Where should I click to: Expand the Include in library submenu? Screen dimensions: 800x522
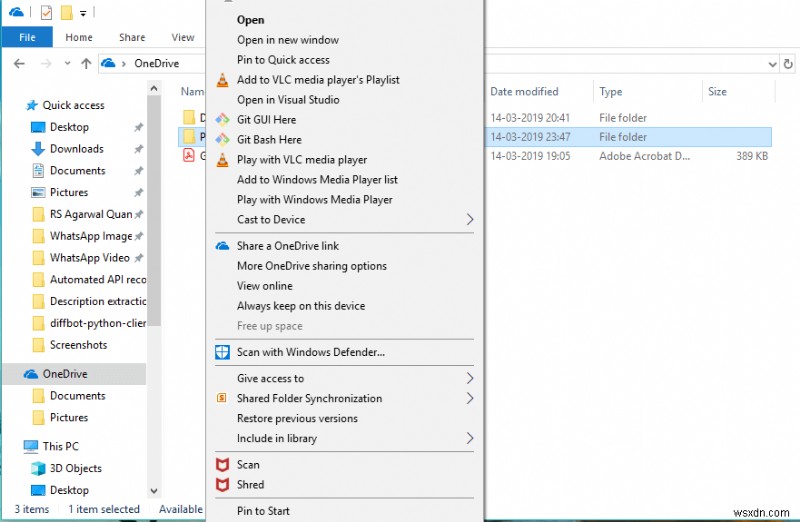345,438
